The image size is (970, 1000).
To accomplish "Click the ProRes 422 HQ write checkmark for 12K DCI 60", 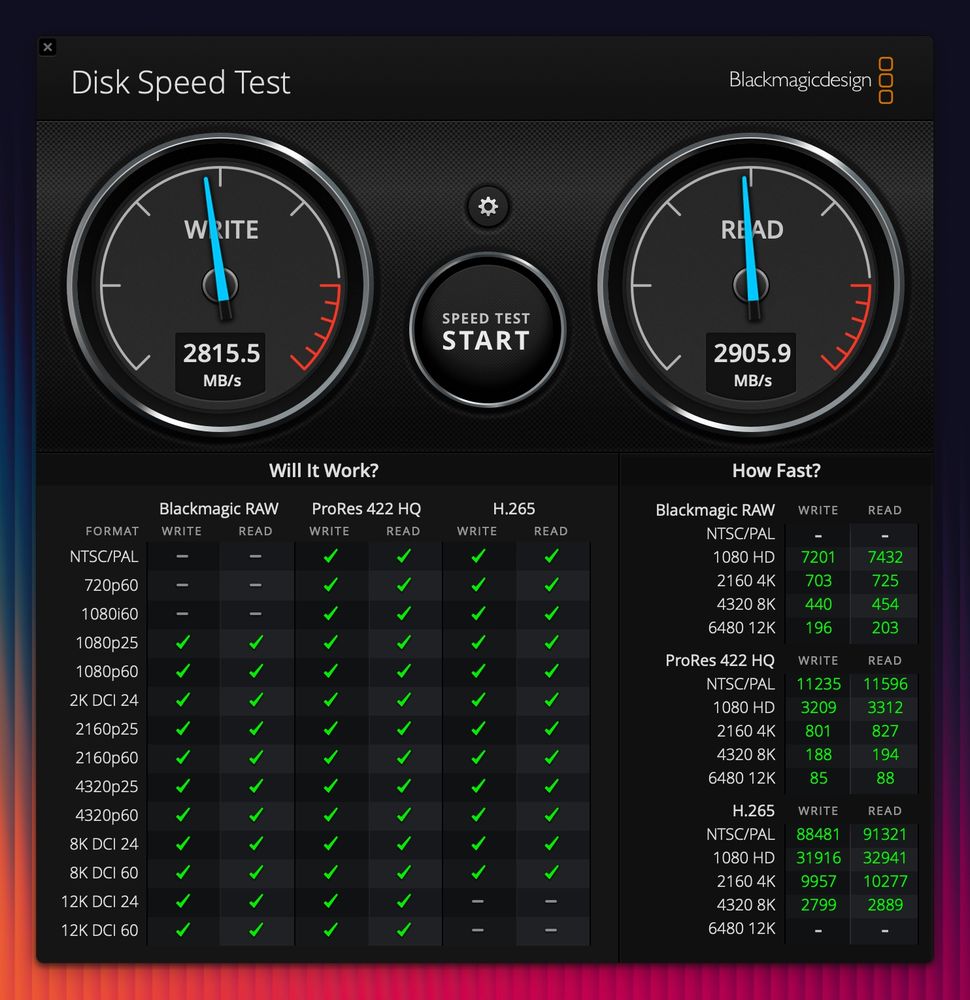I will (x=330, y=929).
